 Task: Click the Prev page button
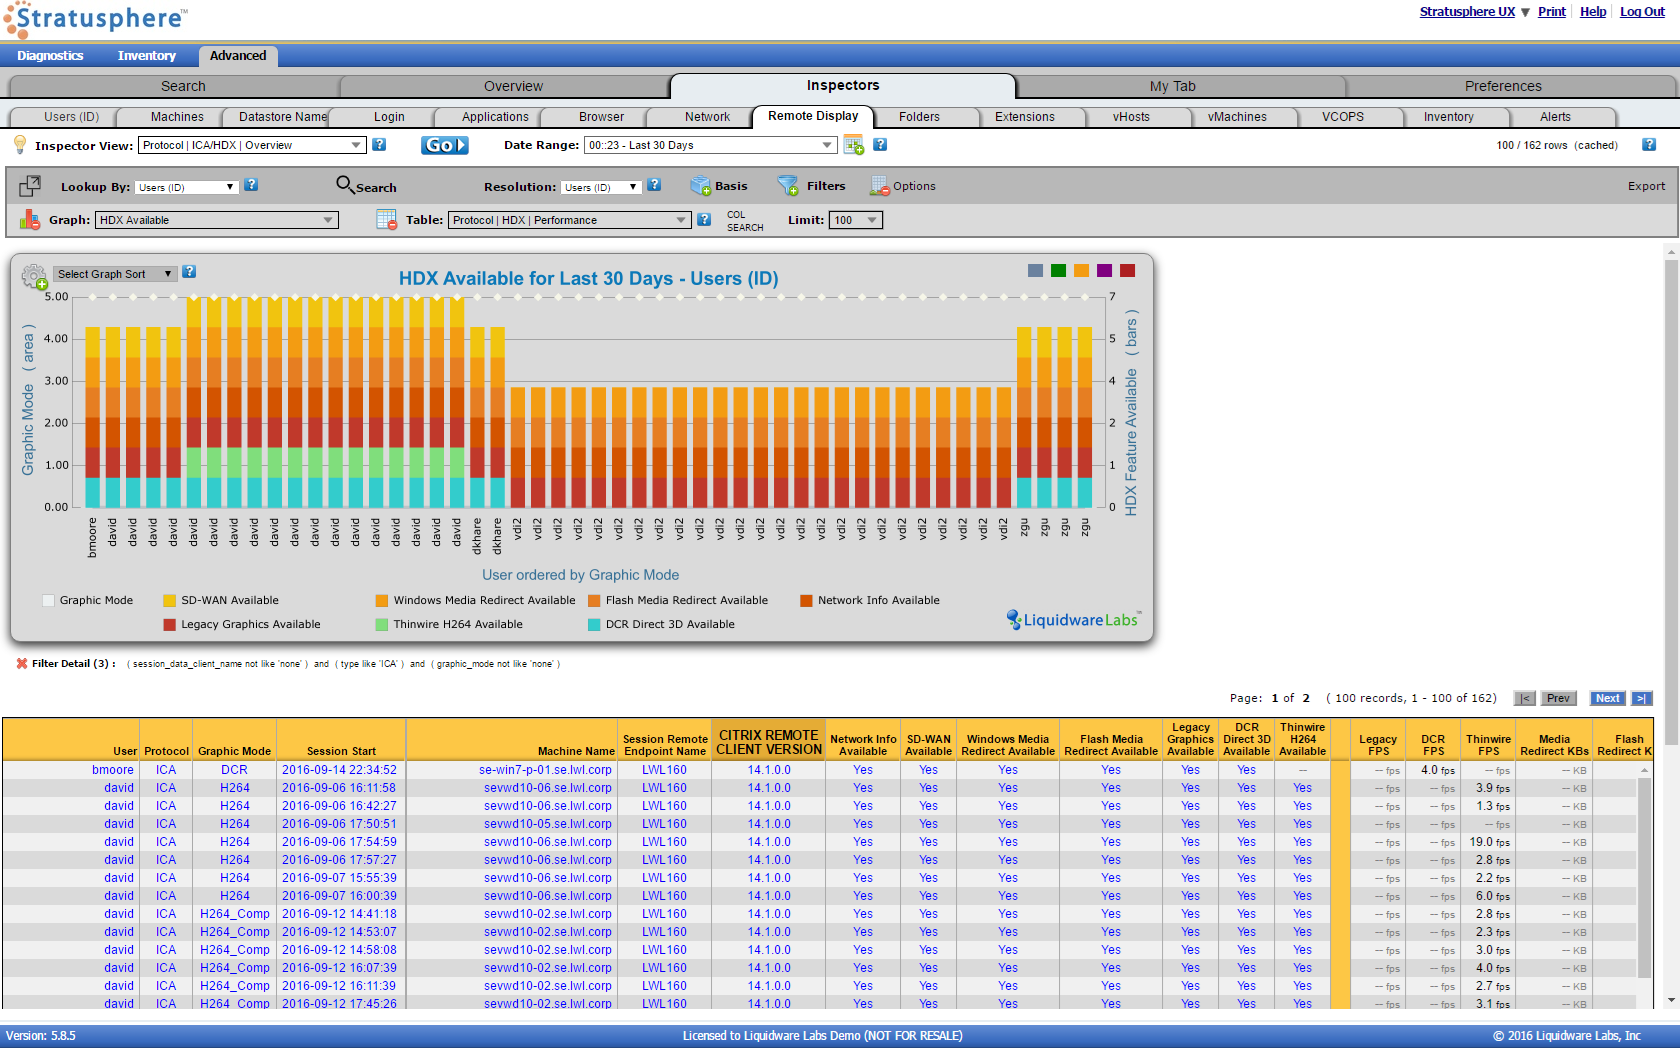1558,699
